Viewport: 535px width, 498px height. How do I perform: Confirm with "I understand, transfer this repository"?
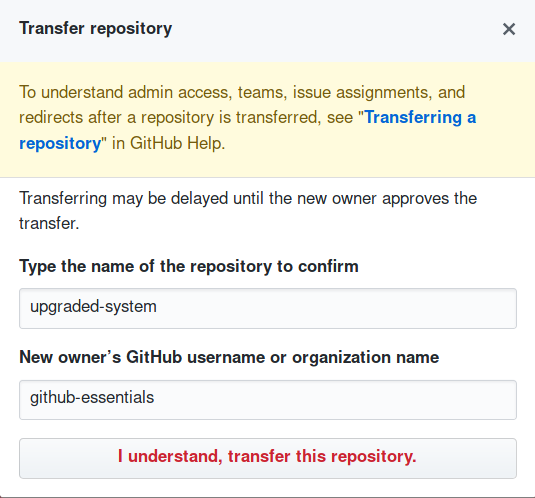tap(268, 458)
